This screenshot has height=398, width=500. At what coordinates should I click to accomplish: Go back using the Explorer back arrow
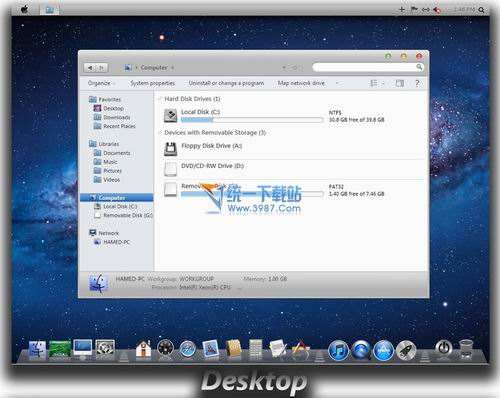90,68
